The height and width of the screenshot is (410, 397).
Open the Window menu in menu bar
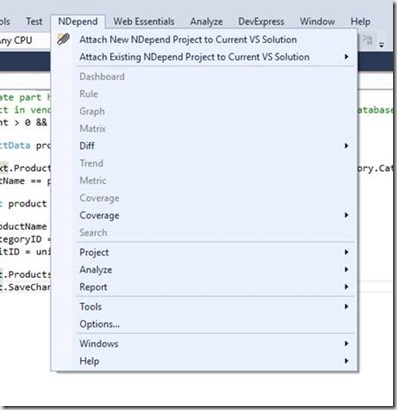click(x=317, y=22)
